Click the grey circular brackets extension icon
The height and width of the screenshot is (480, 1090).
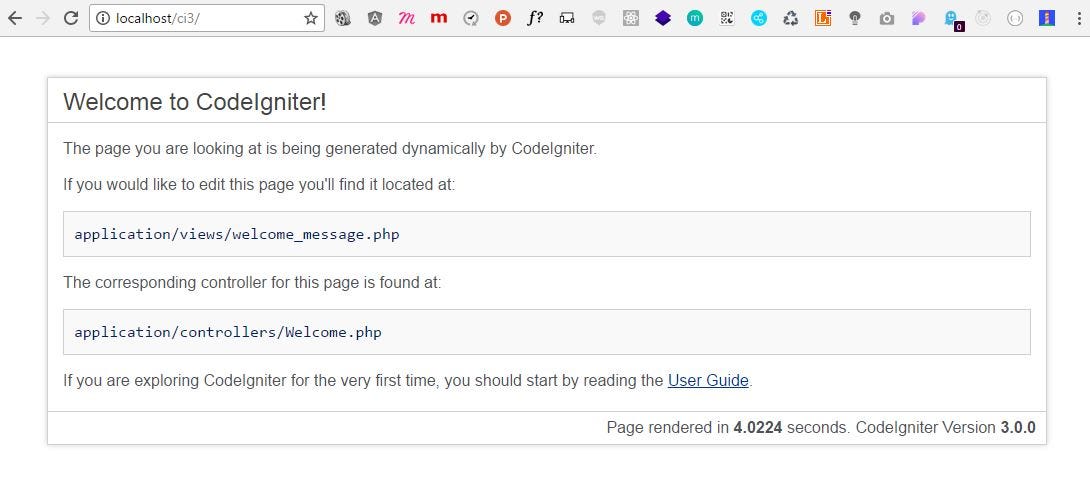pyautogui.click(x=1015, y=19)
